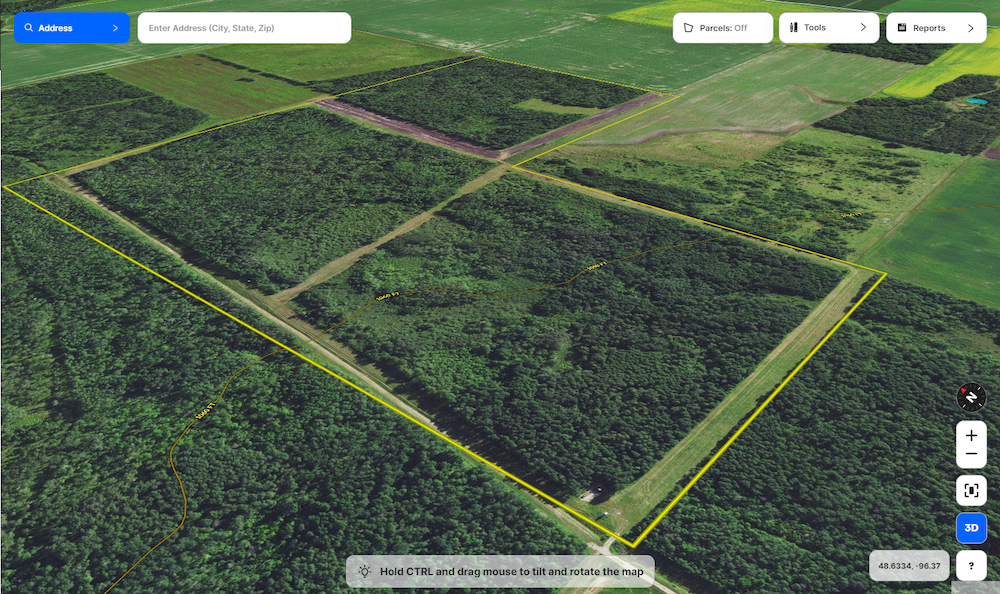Zoom in with the plus button
Viewport: 1000px width, 594px height.
[x=971, y=436]
